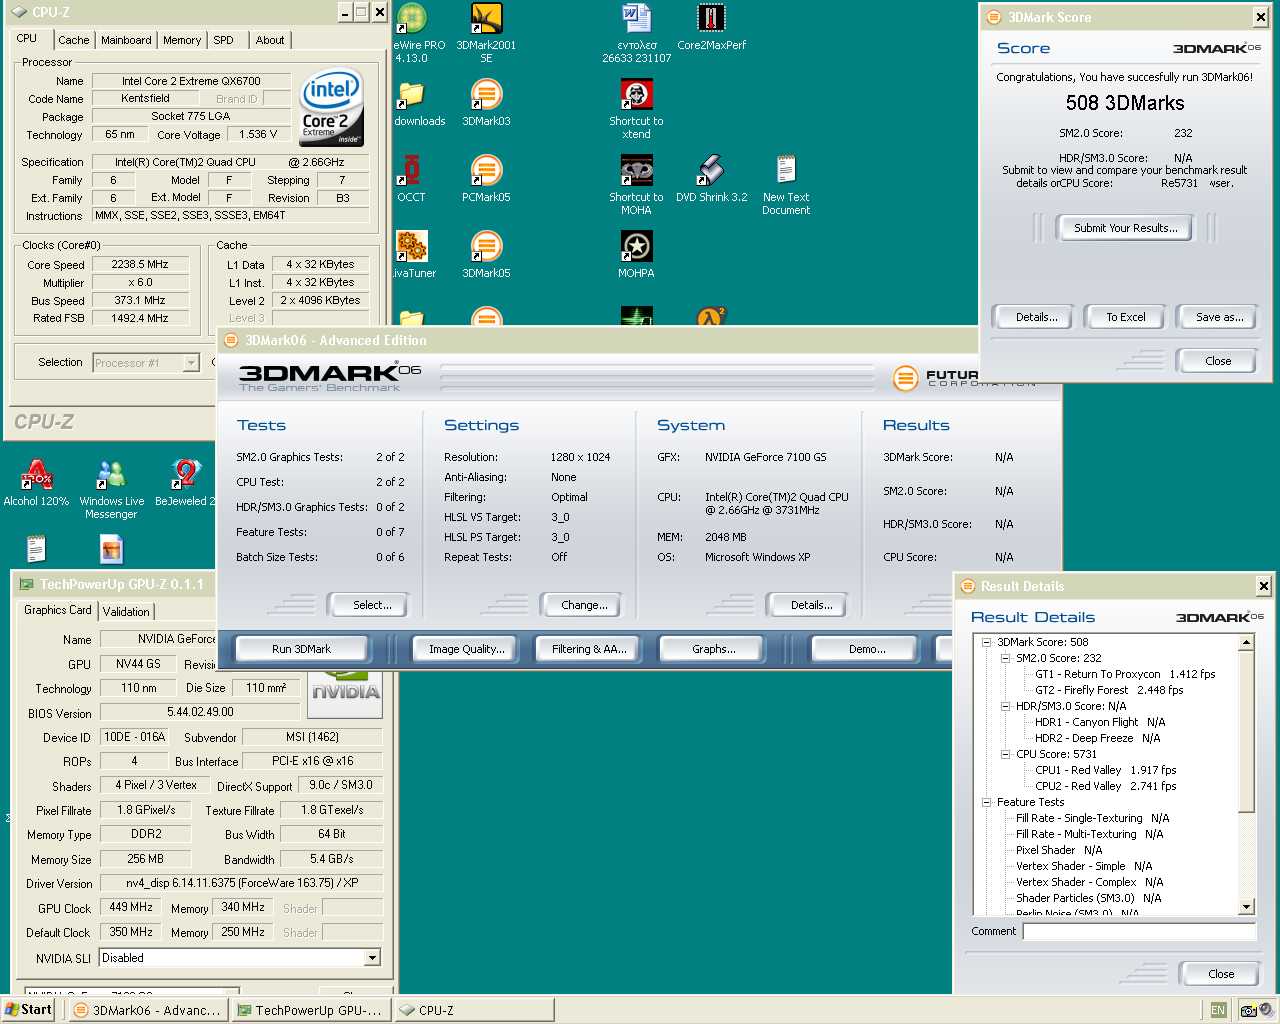The height and width of the screenshot is (1024, 1280).
Task: Click the Result Details scrollbar down arrow
Action: point(1246,907)
